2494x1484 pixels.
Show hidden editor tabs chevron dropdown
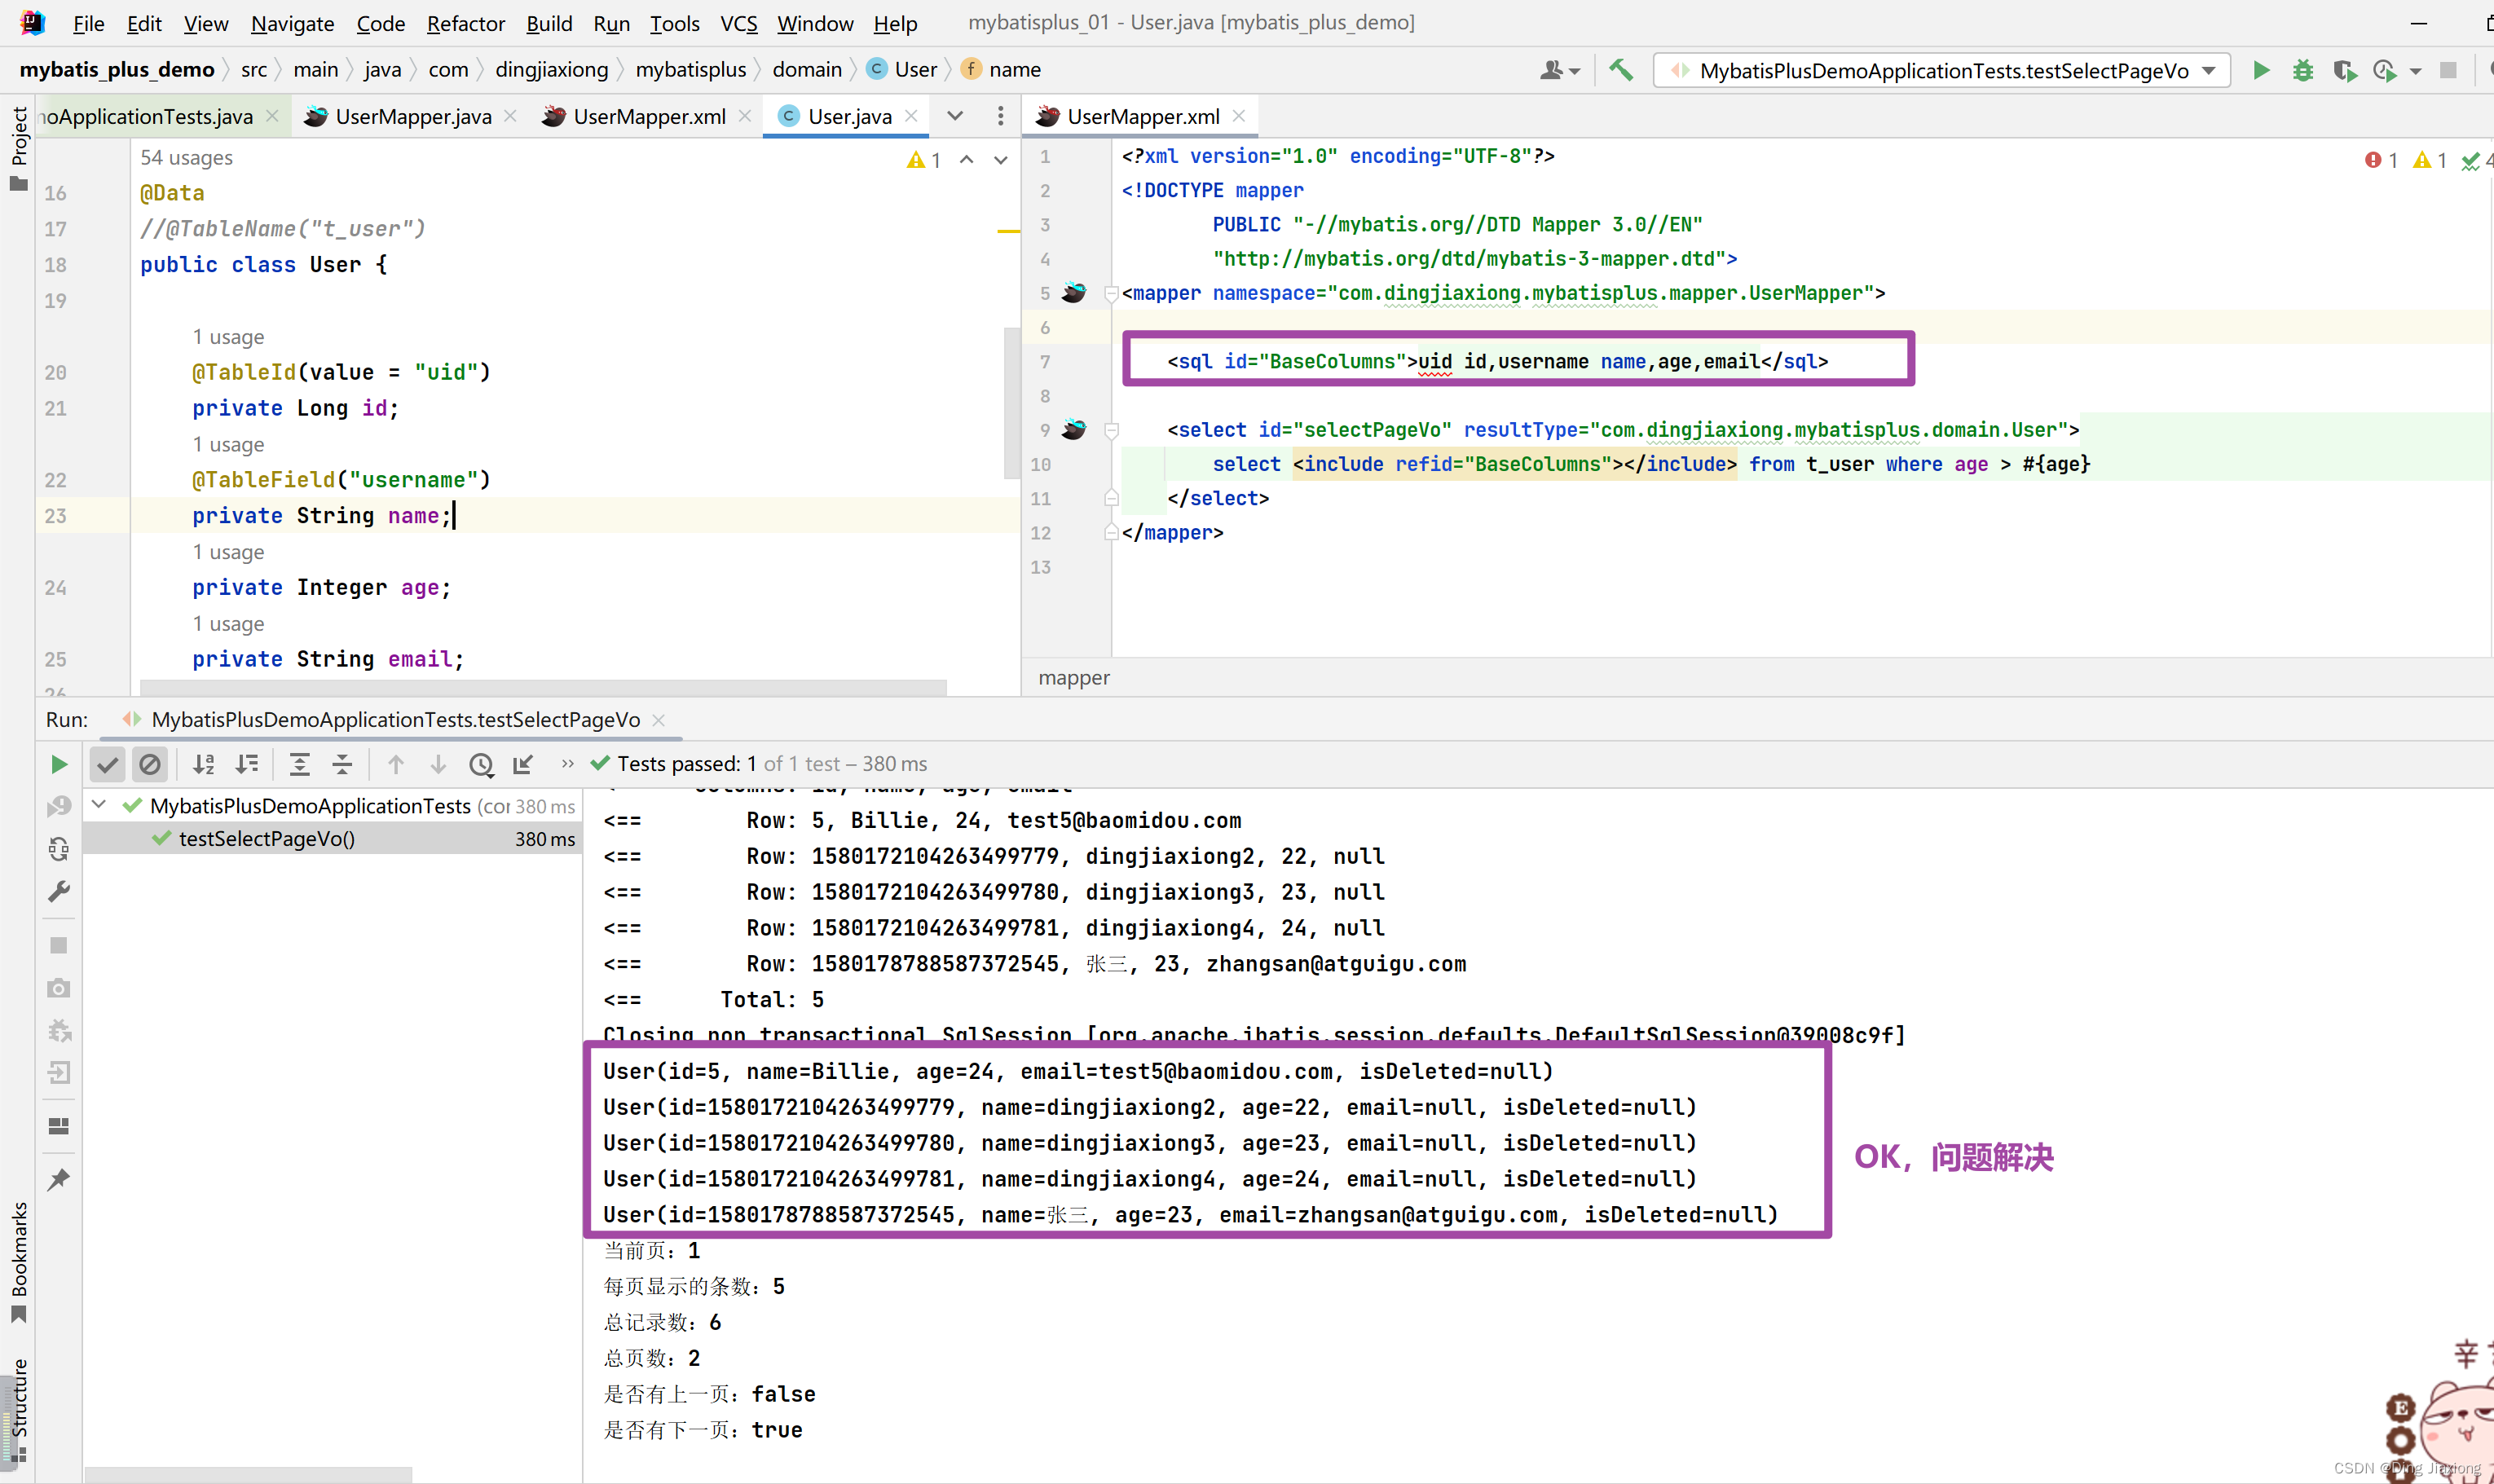[x=955, y=116]
